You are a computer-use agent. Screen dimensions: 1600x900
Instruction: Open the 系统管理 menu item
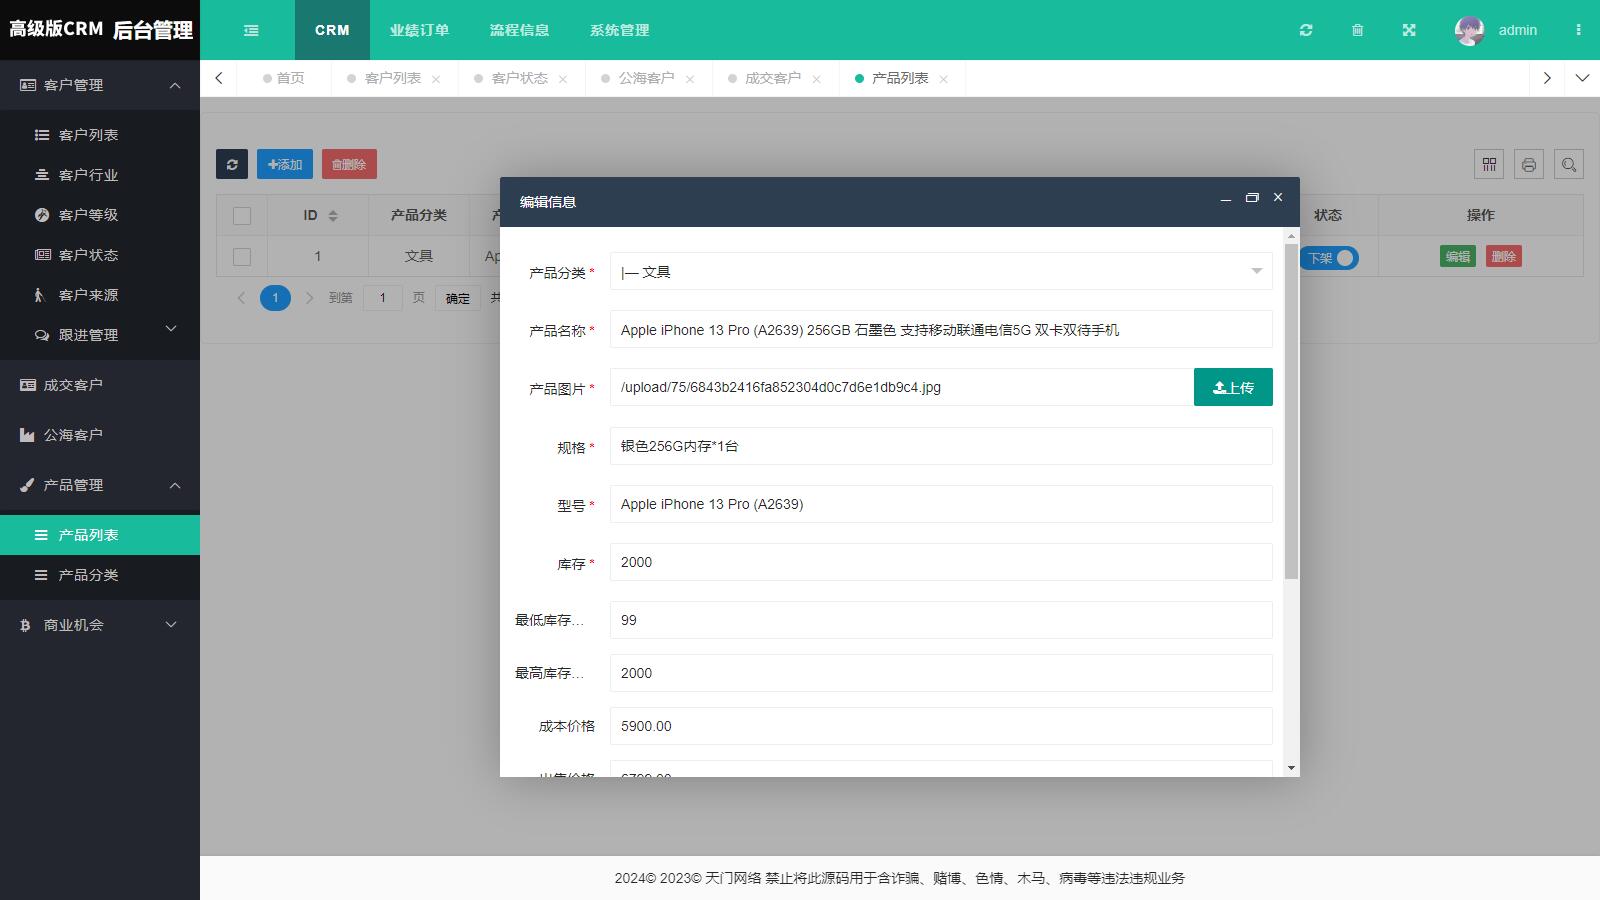click(x=620, y=30)
